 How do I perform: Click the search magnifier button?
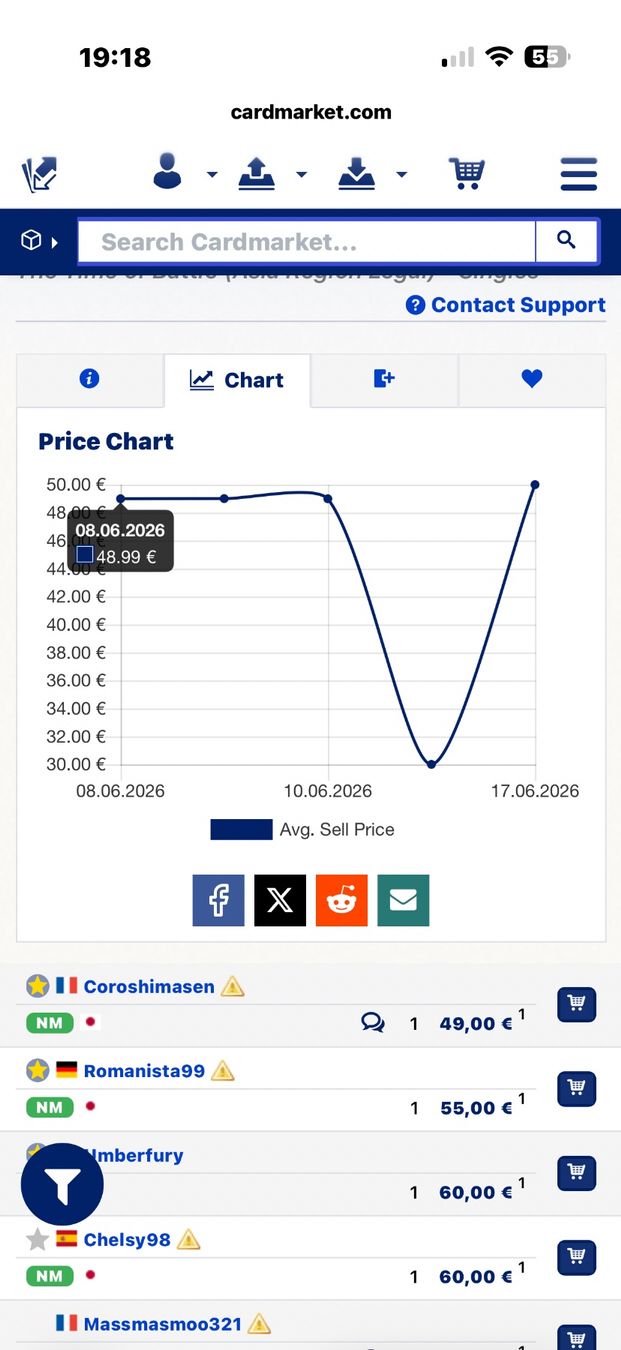(566, 241)
